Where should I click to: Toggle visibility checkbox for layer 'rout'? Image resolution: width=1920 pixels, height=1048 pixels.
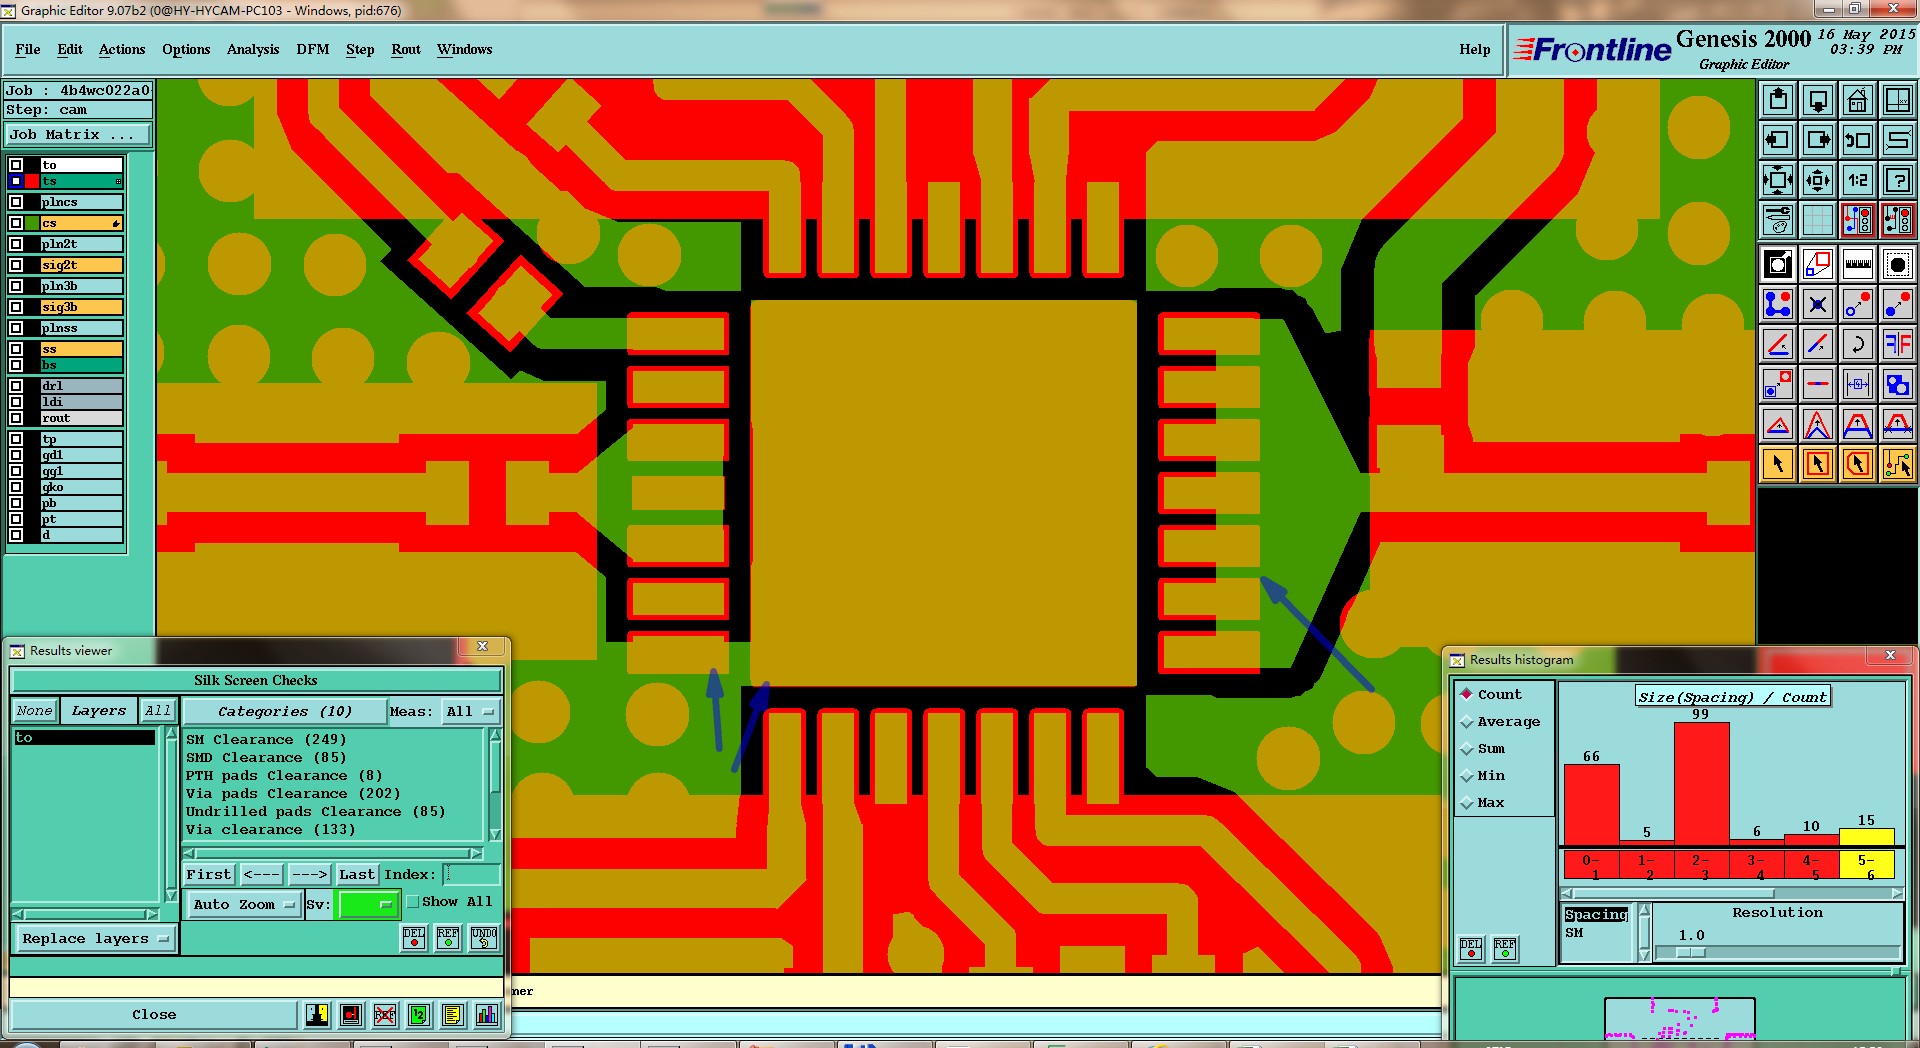[16, 418]
